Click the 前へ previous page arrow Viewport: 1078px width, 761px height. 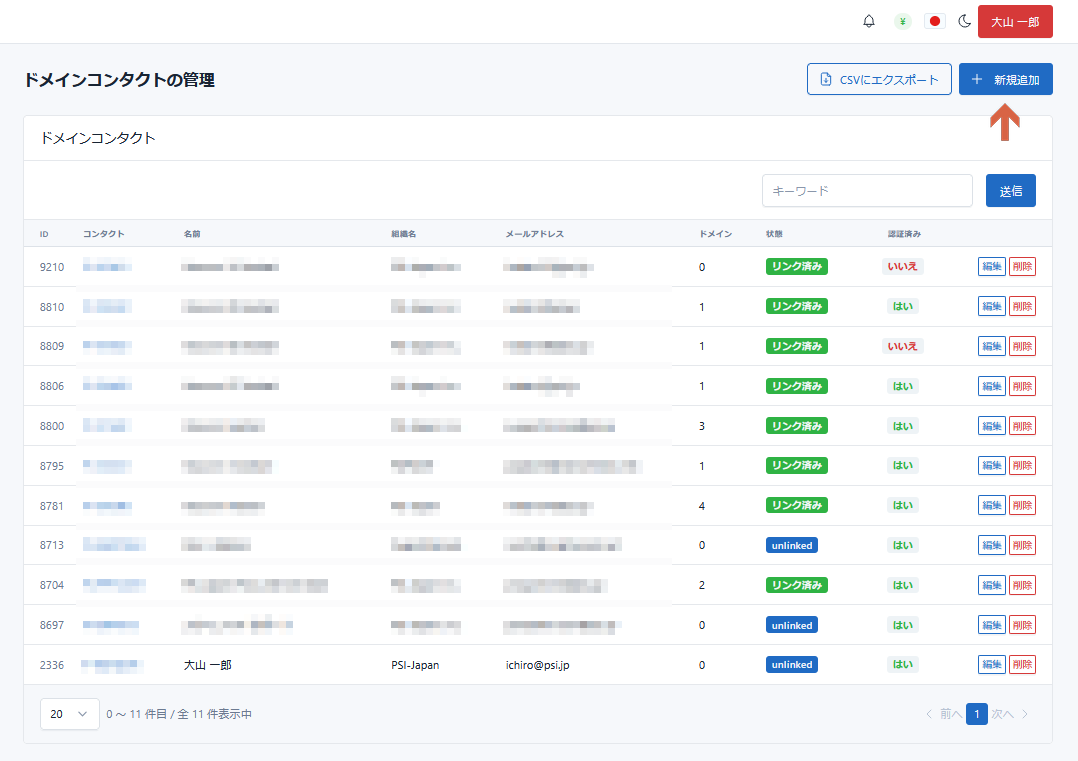(x=943, y=714)
